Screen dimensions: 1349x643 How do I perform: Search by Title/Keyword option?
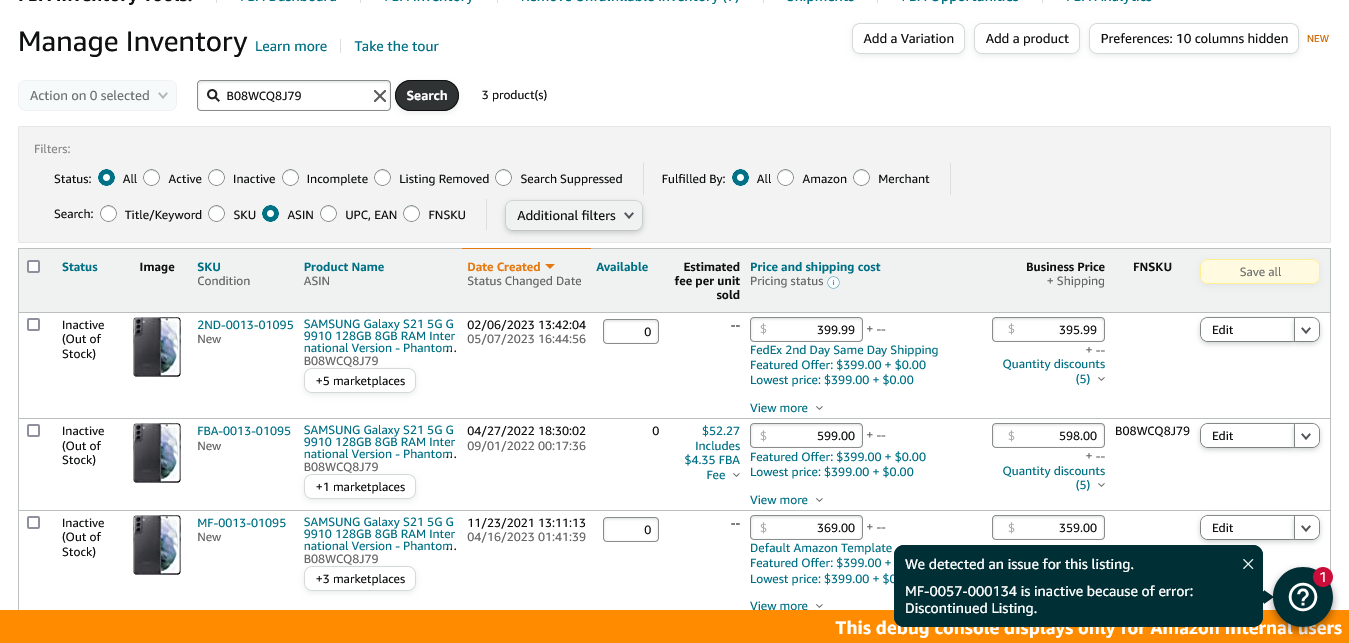coord(109,214)
